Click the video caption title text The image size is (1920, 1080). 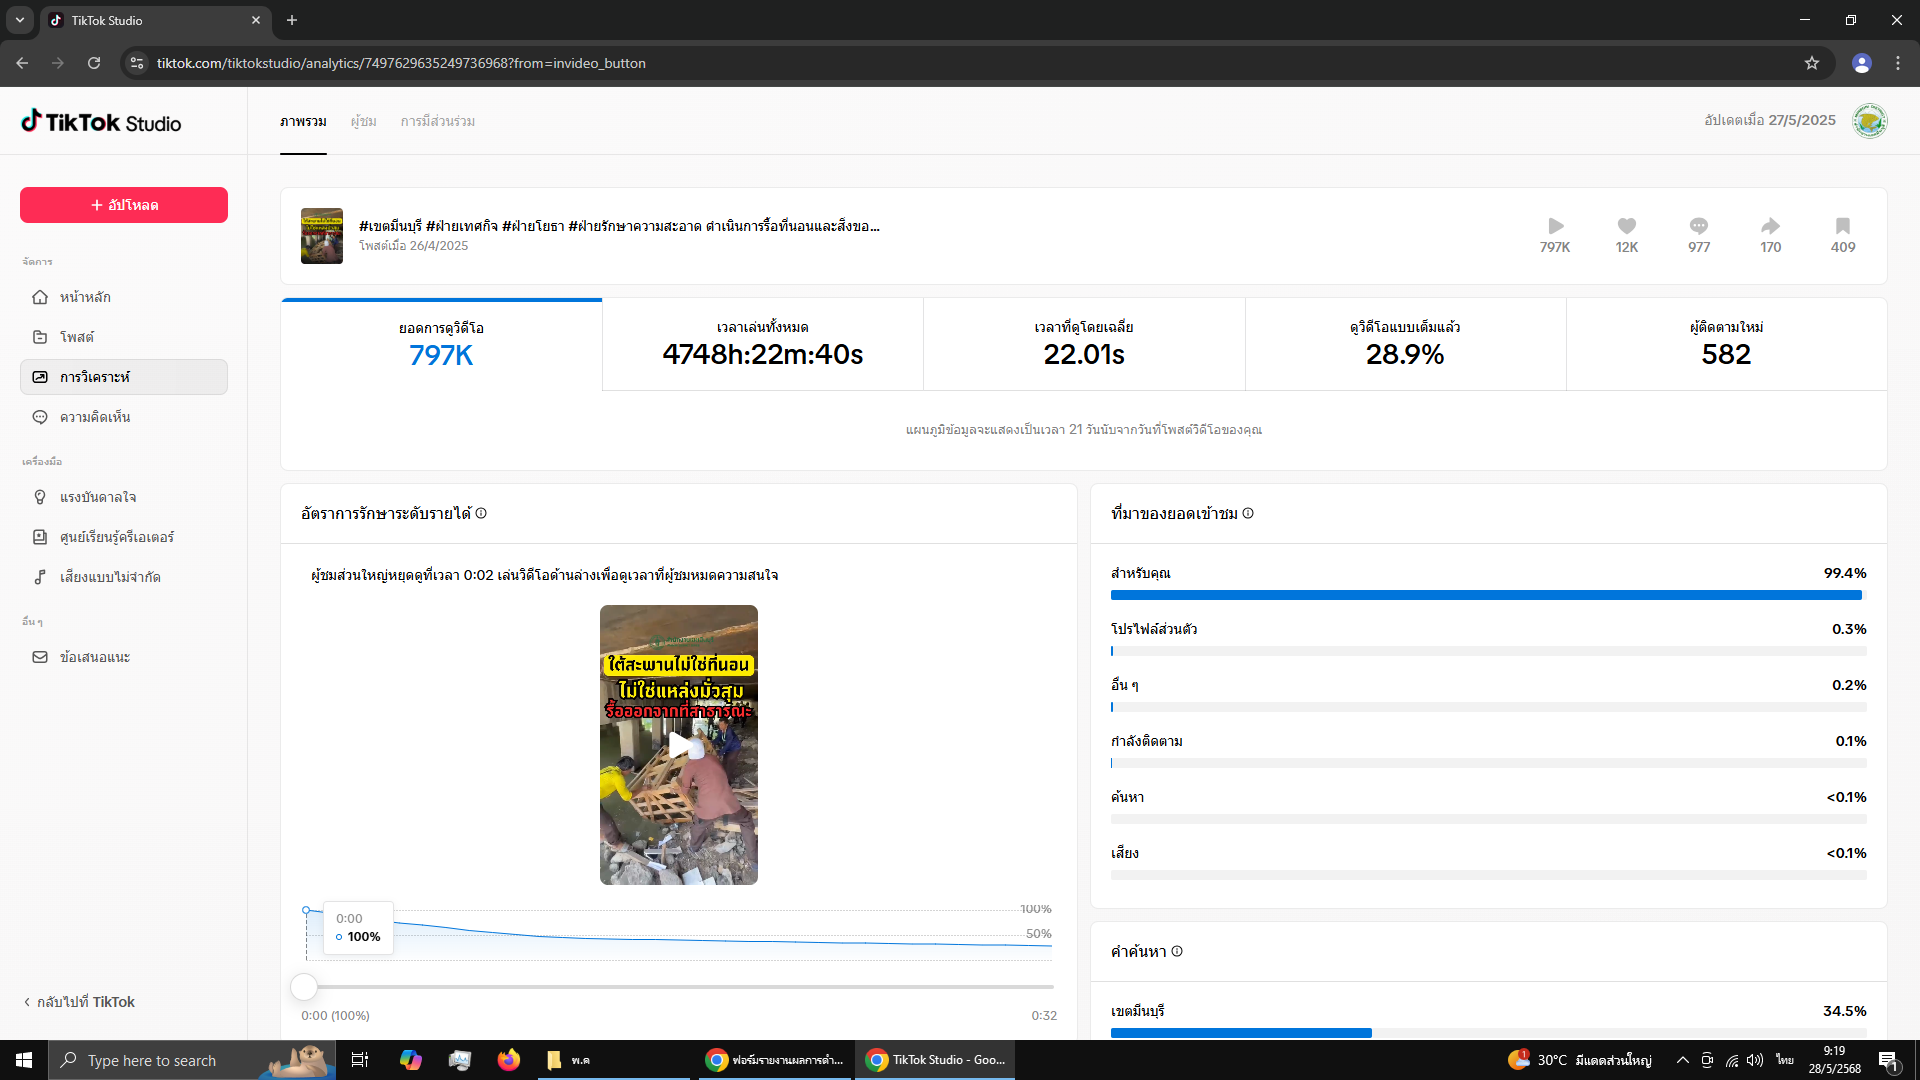pyautogui.click(x=619, y=226)
